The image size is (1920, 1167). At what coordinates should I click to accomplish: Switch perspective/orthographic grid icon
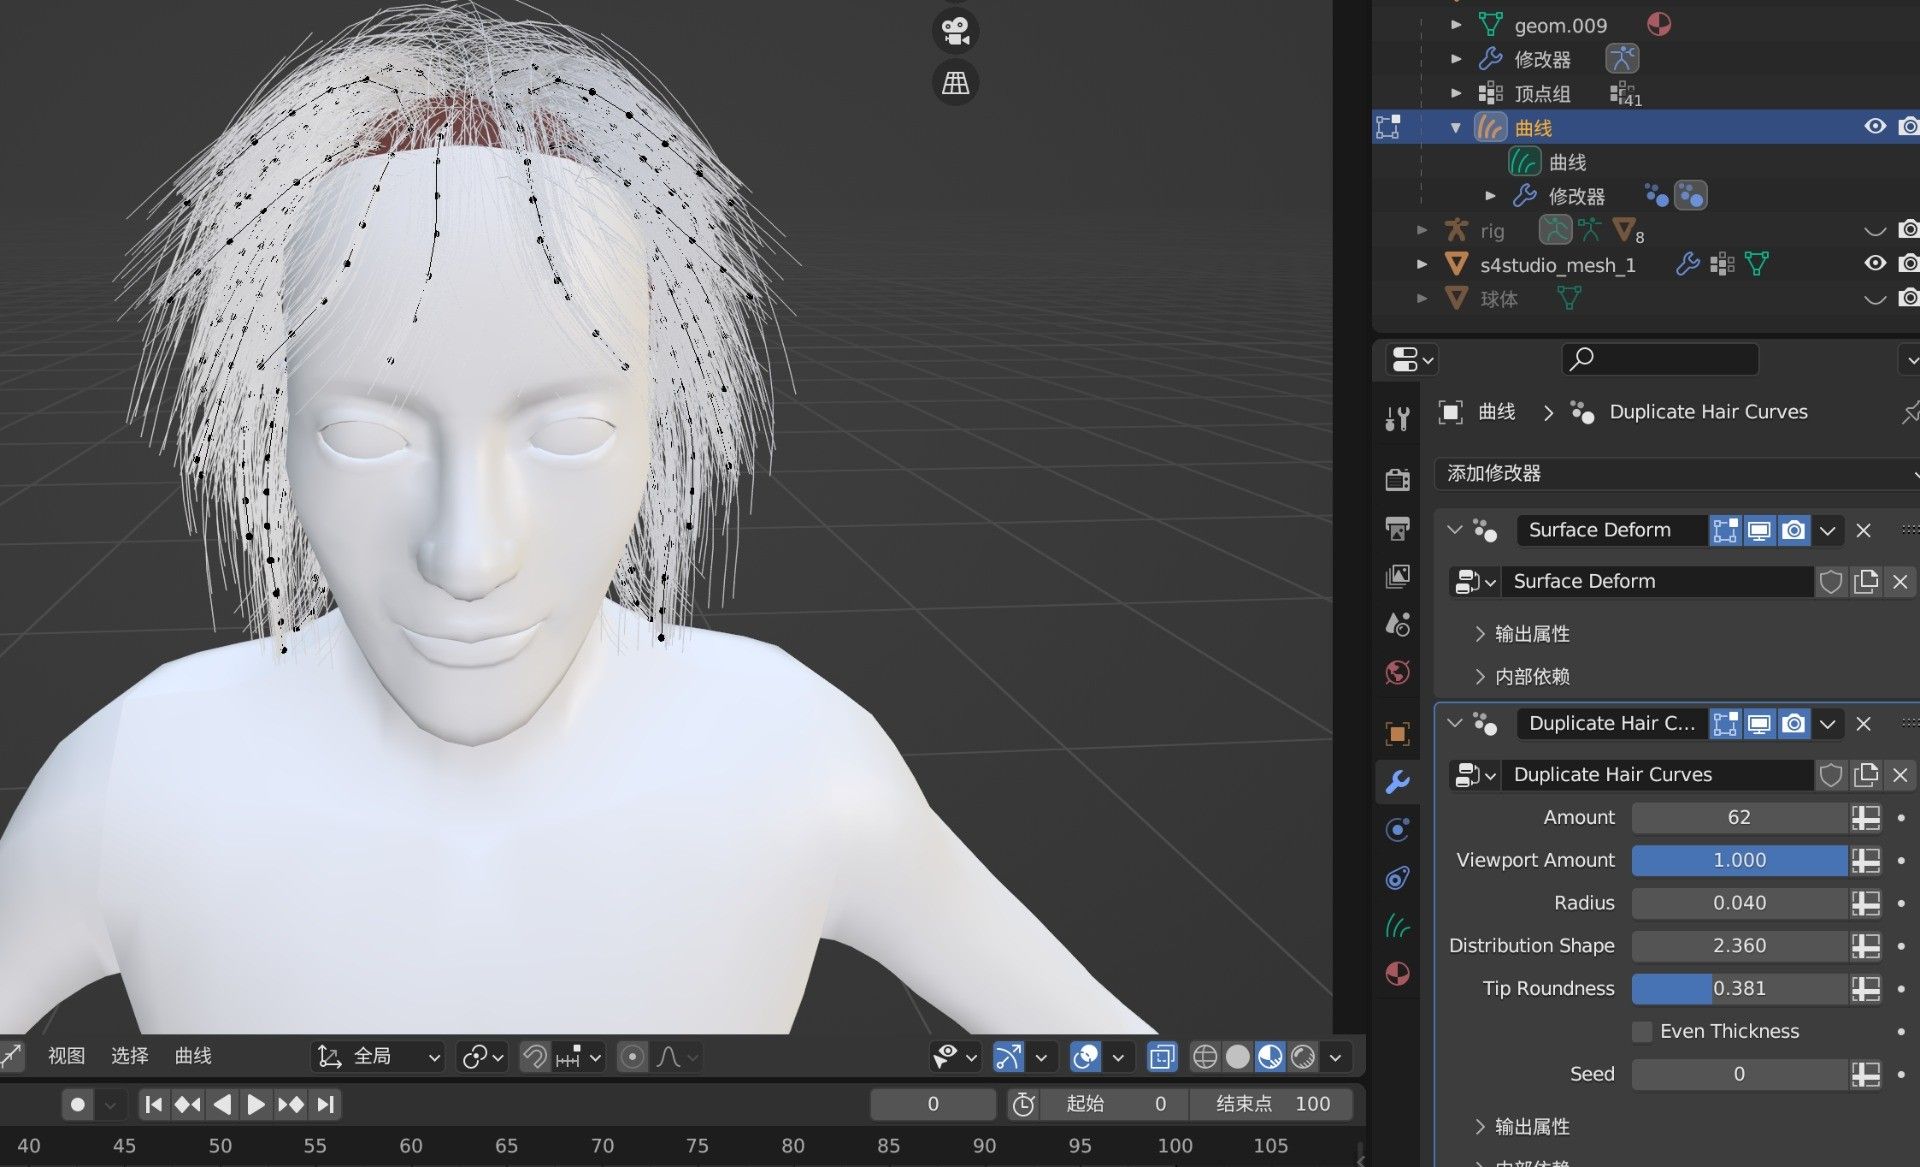click(955, 83)
